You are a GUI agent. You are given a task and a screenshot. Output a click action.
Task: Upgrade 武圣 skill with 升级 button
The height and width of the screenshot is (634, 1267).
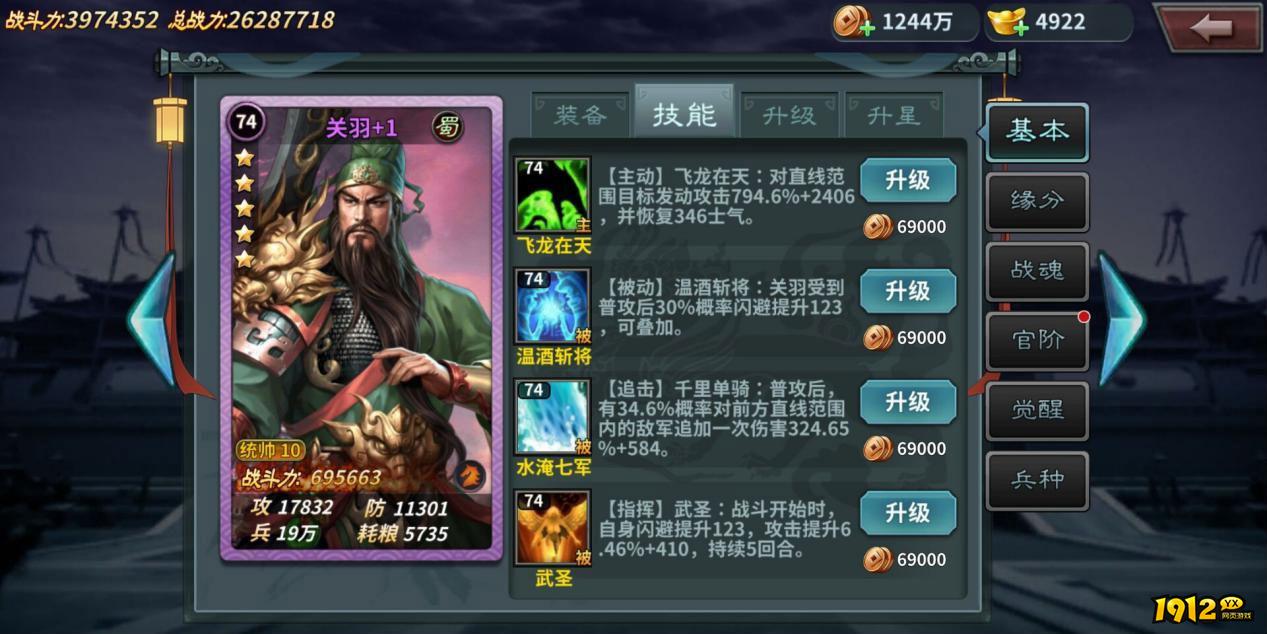908,513
